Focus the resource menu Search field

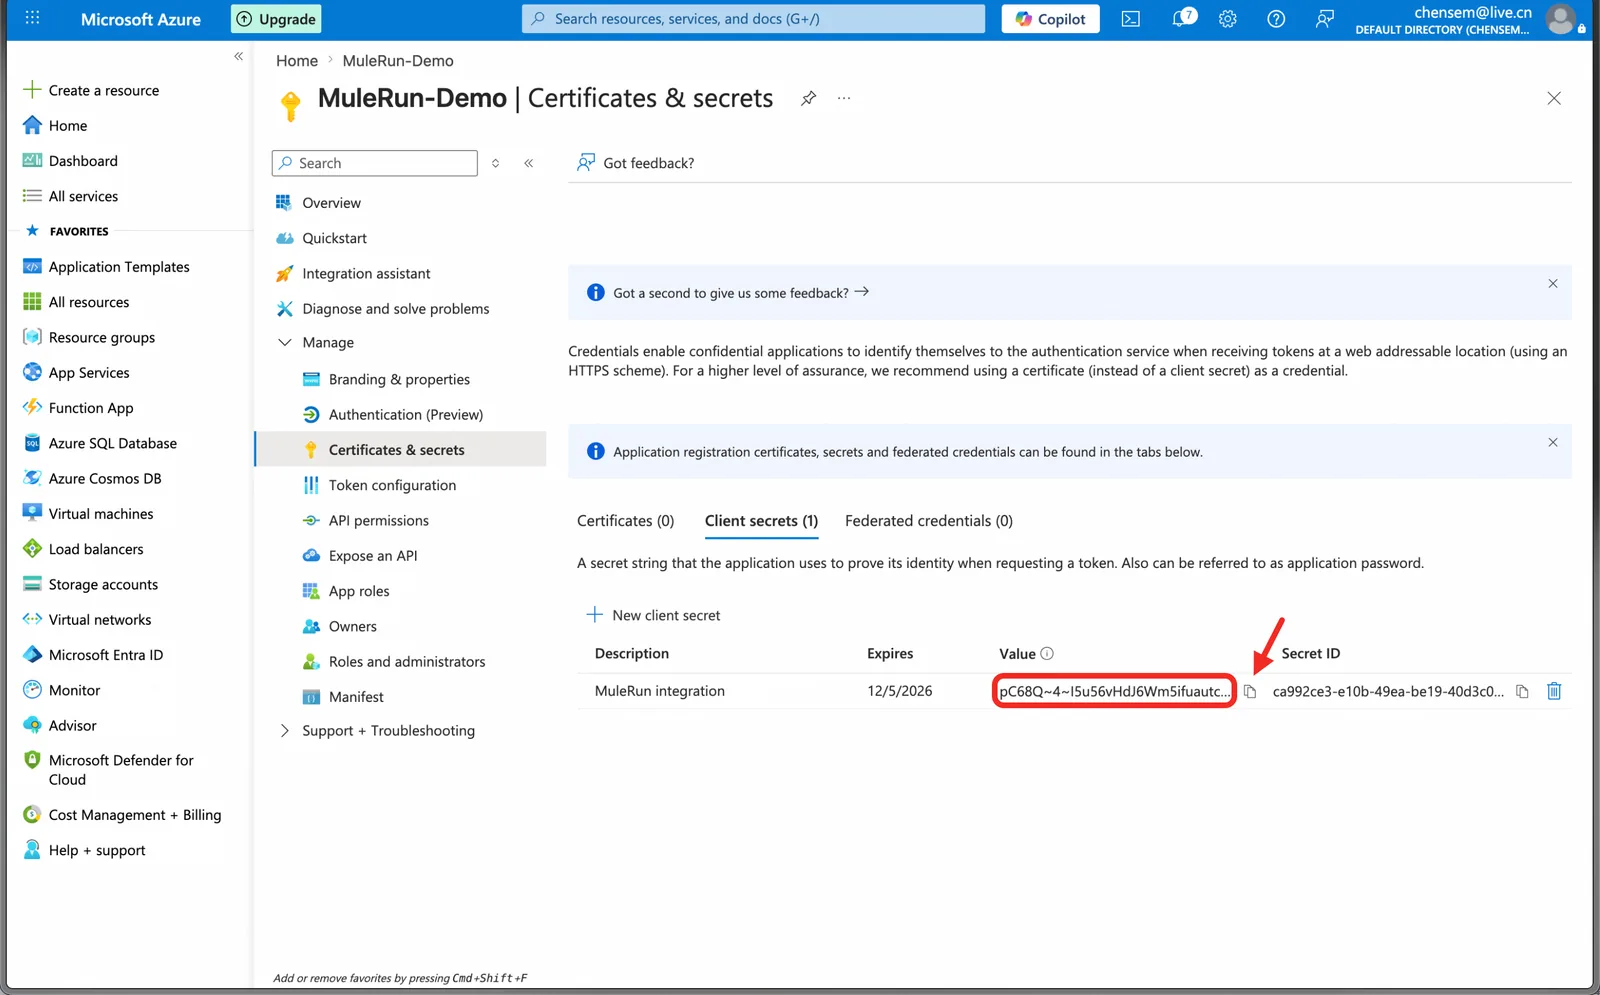375,163
